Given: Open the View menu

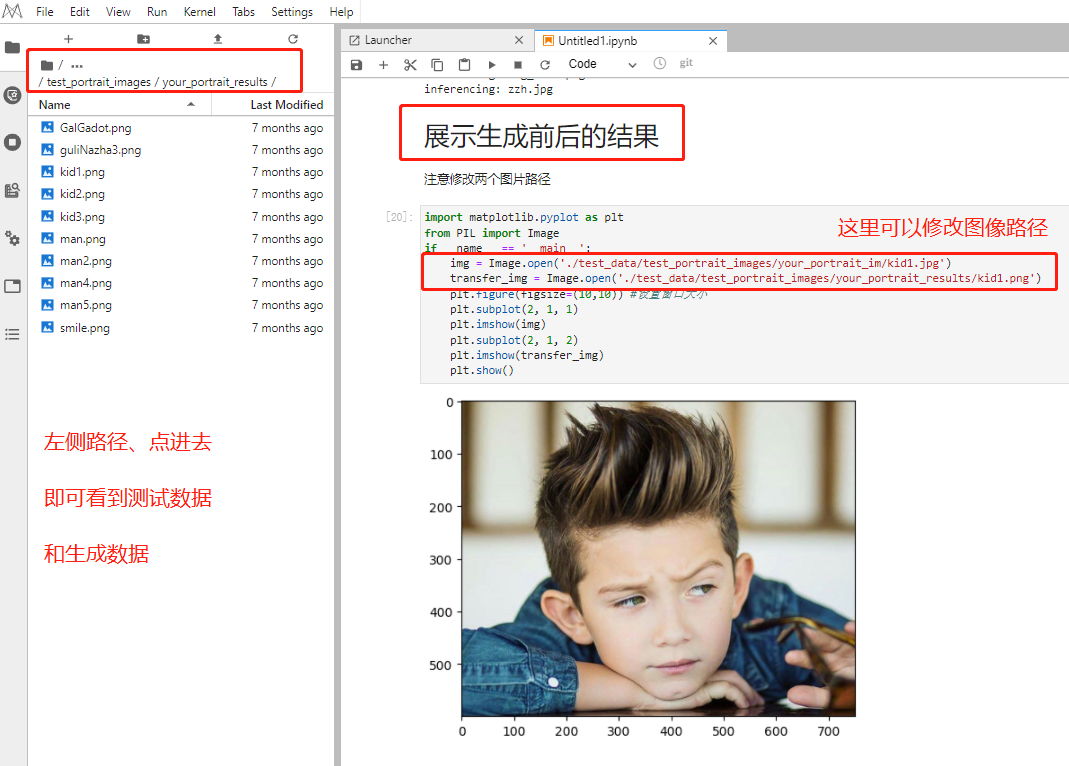Looking at the screenshot, I should tap(118, 12).
